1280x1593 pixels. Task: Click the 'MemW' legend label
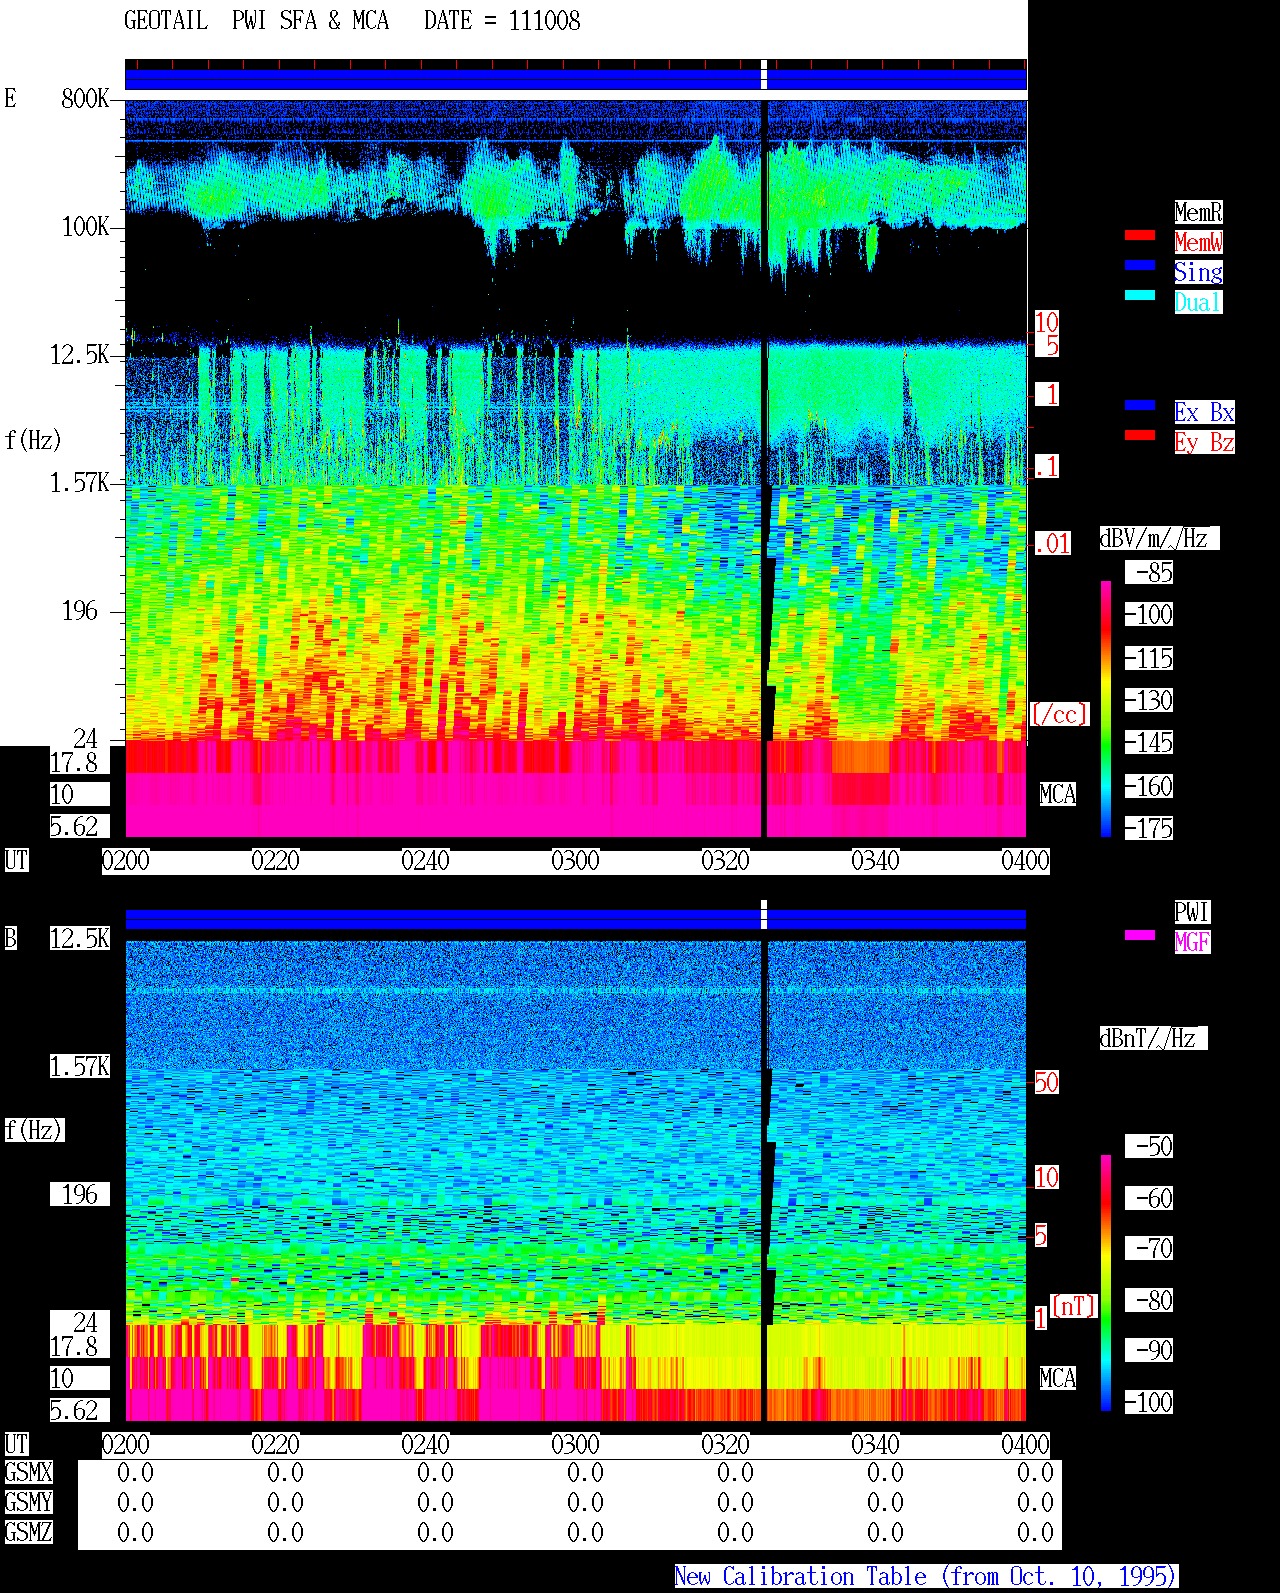coord(1198,242)
